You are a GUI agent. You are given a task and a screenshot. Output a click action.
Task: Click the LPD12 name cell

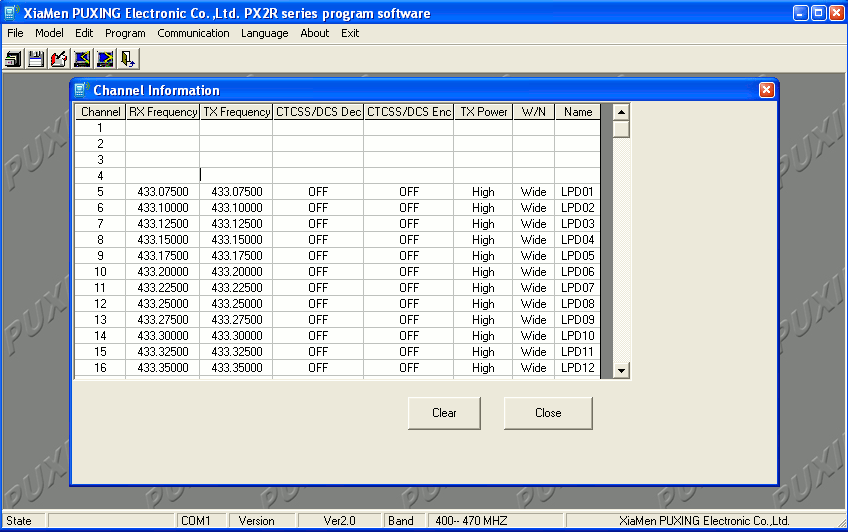tap(578, 368)
